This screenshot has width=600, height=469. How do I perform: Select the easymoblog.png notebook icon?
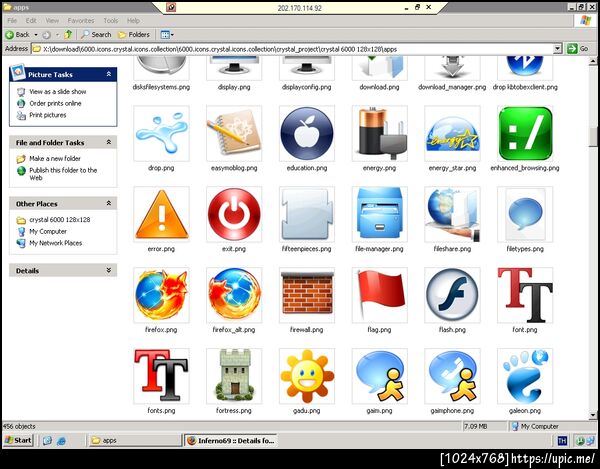click(234, 134)
